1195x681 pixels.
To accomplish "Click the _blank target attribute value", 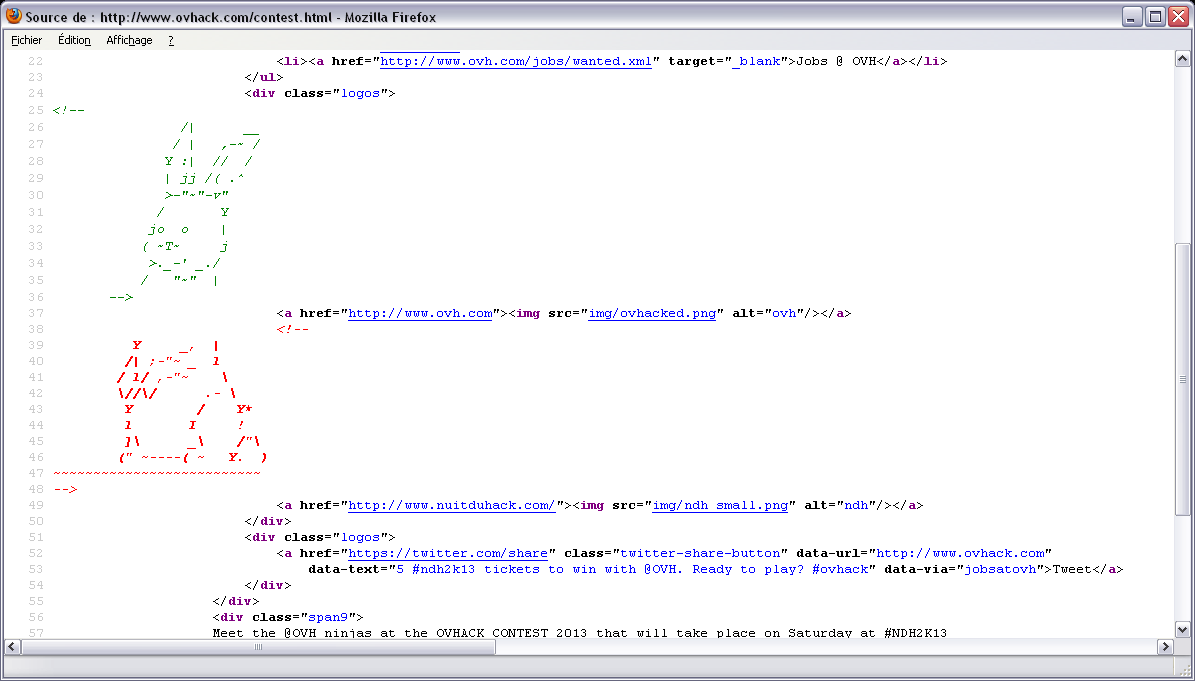I will [x=756, y=62].
